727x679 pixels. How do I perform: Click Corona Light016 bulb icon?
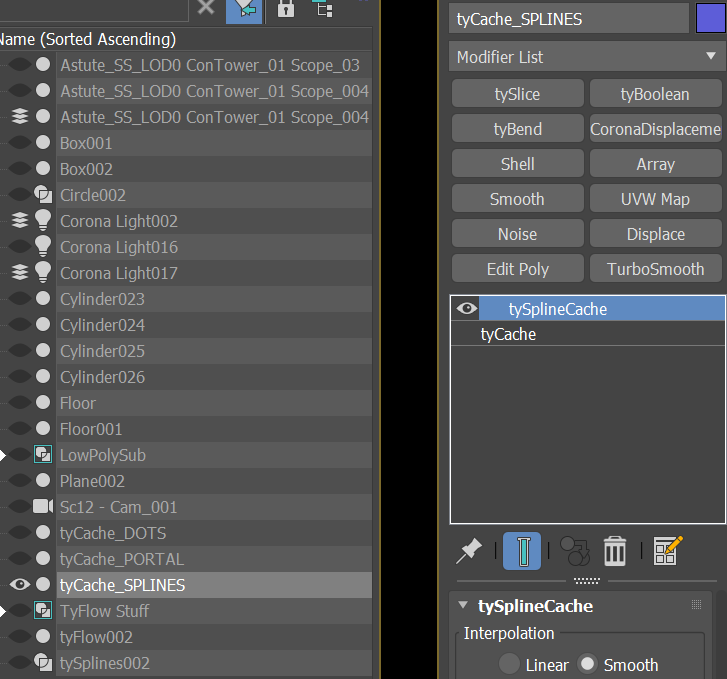tap(43, 246)
